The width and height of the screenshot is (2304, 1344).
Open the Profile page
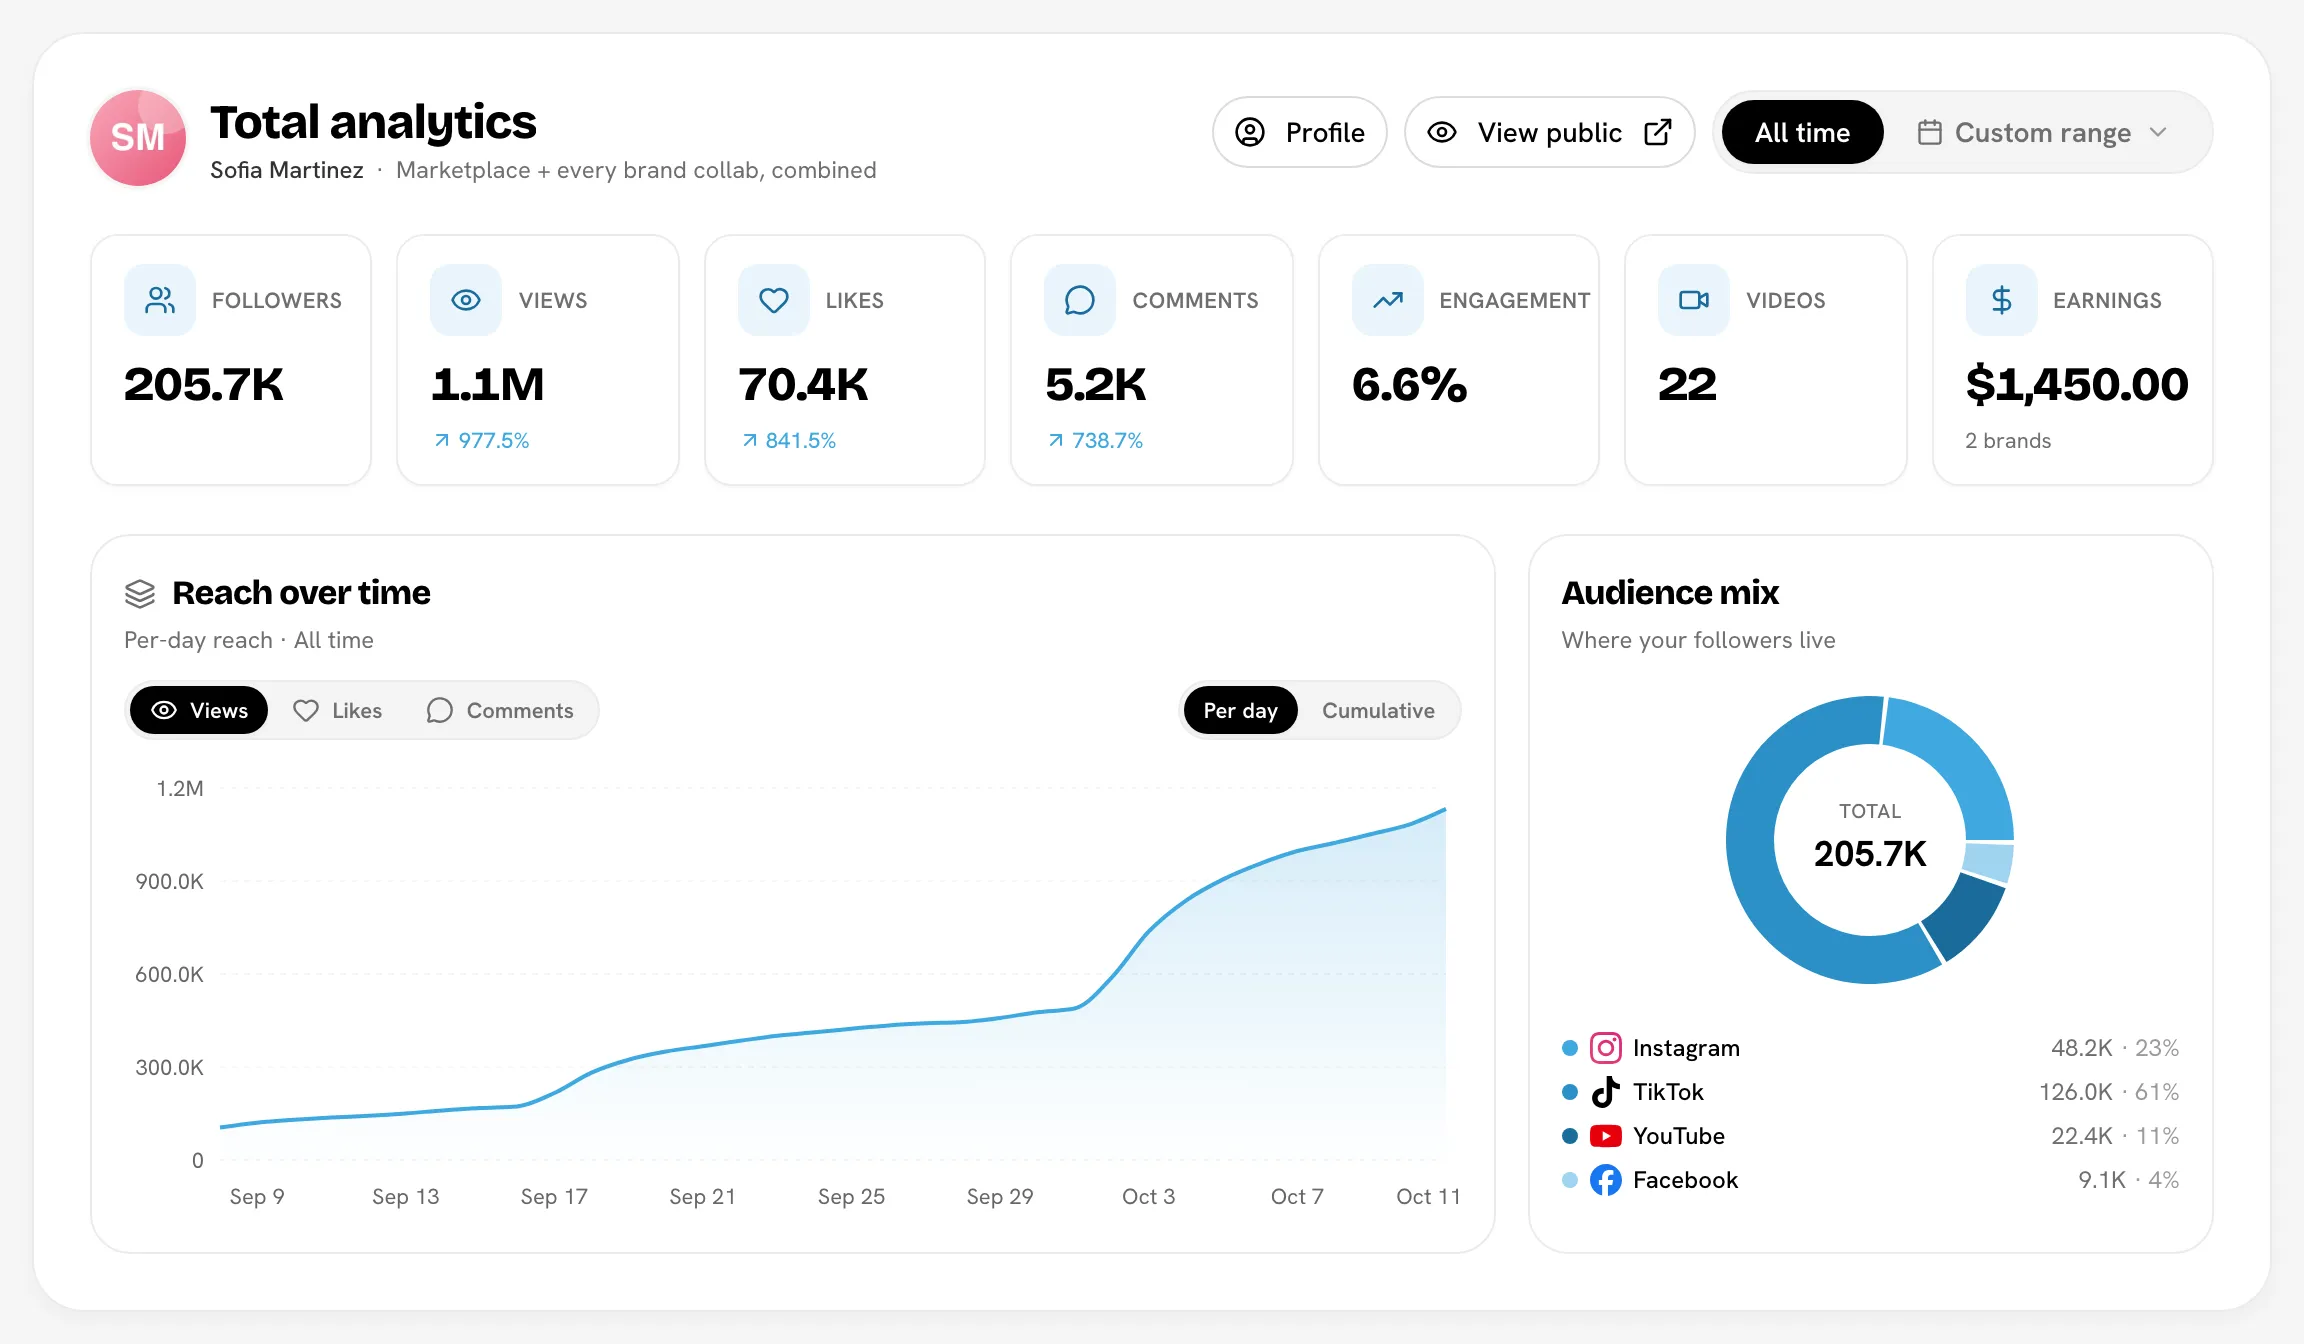(1300, 132)
